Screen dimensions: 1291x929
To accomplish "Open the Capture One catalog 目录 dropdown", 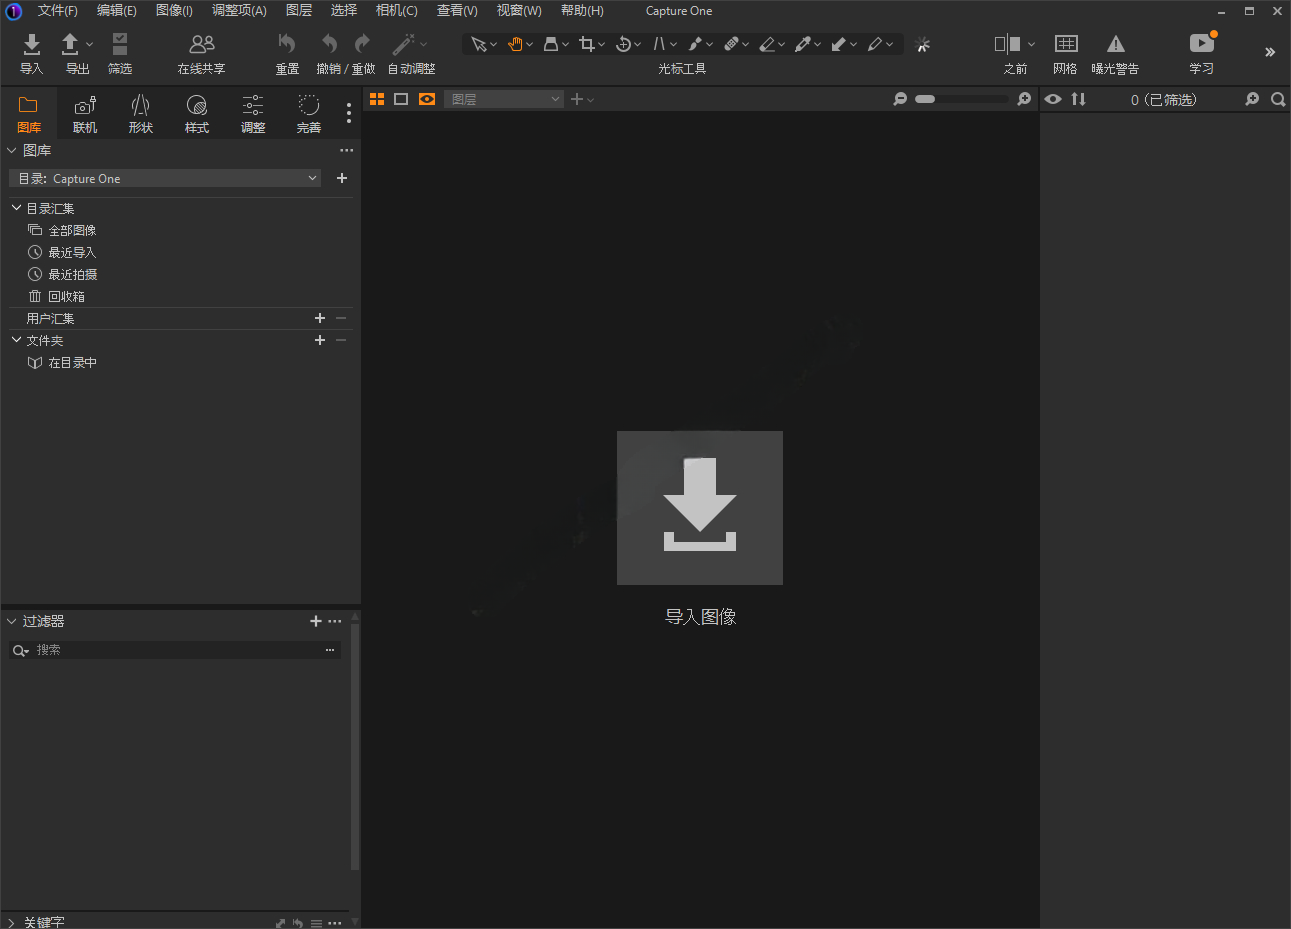I will [x=165, y=178].
